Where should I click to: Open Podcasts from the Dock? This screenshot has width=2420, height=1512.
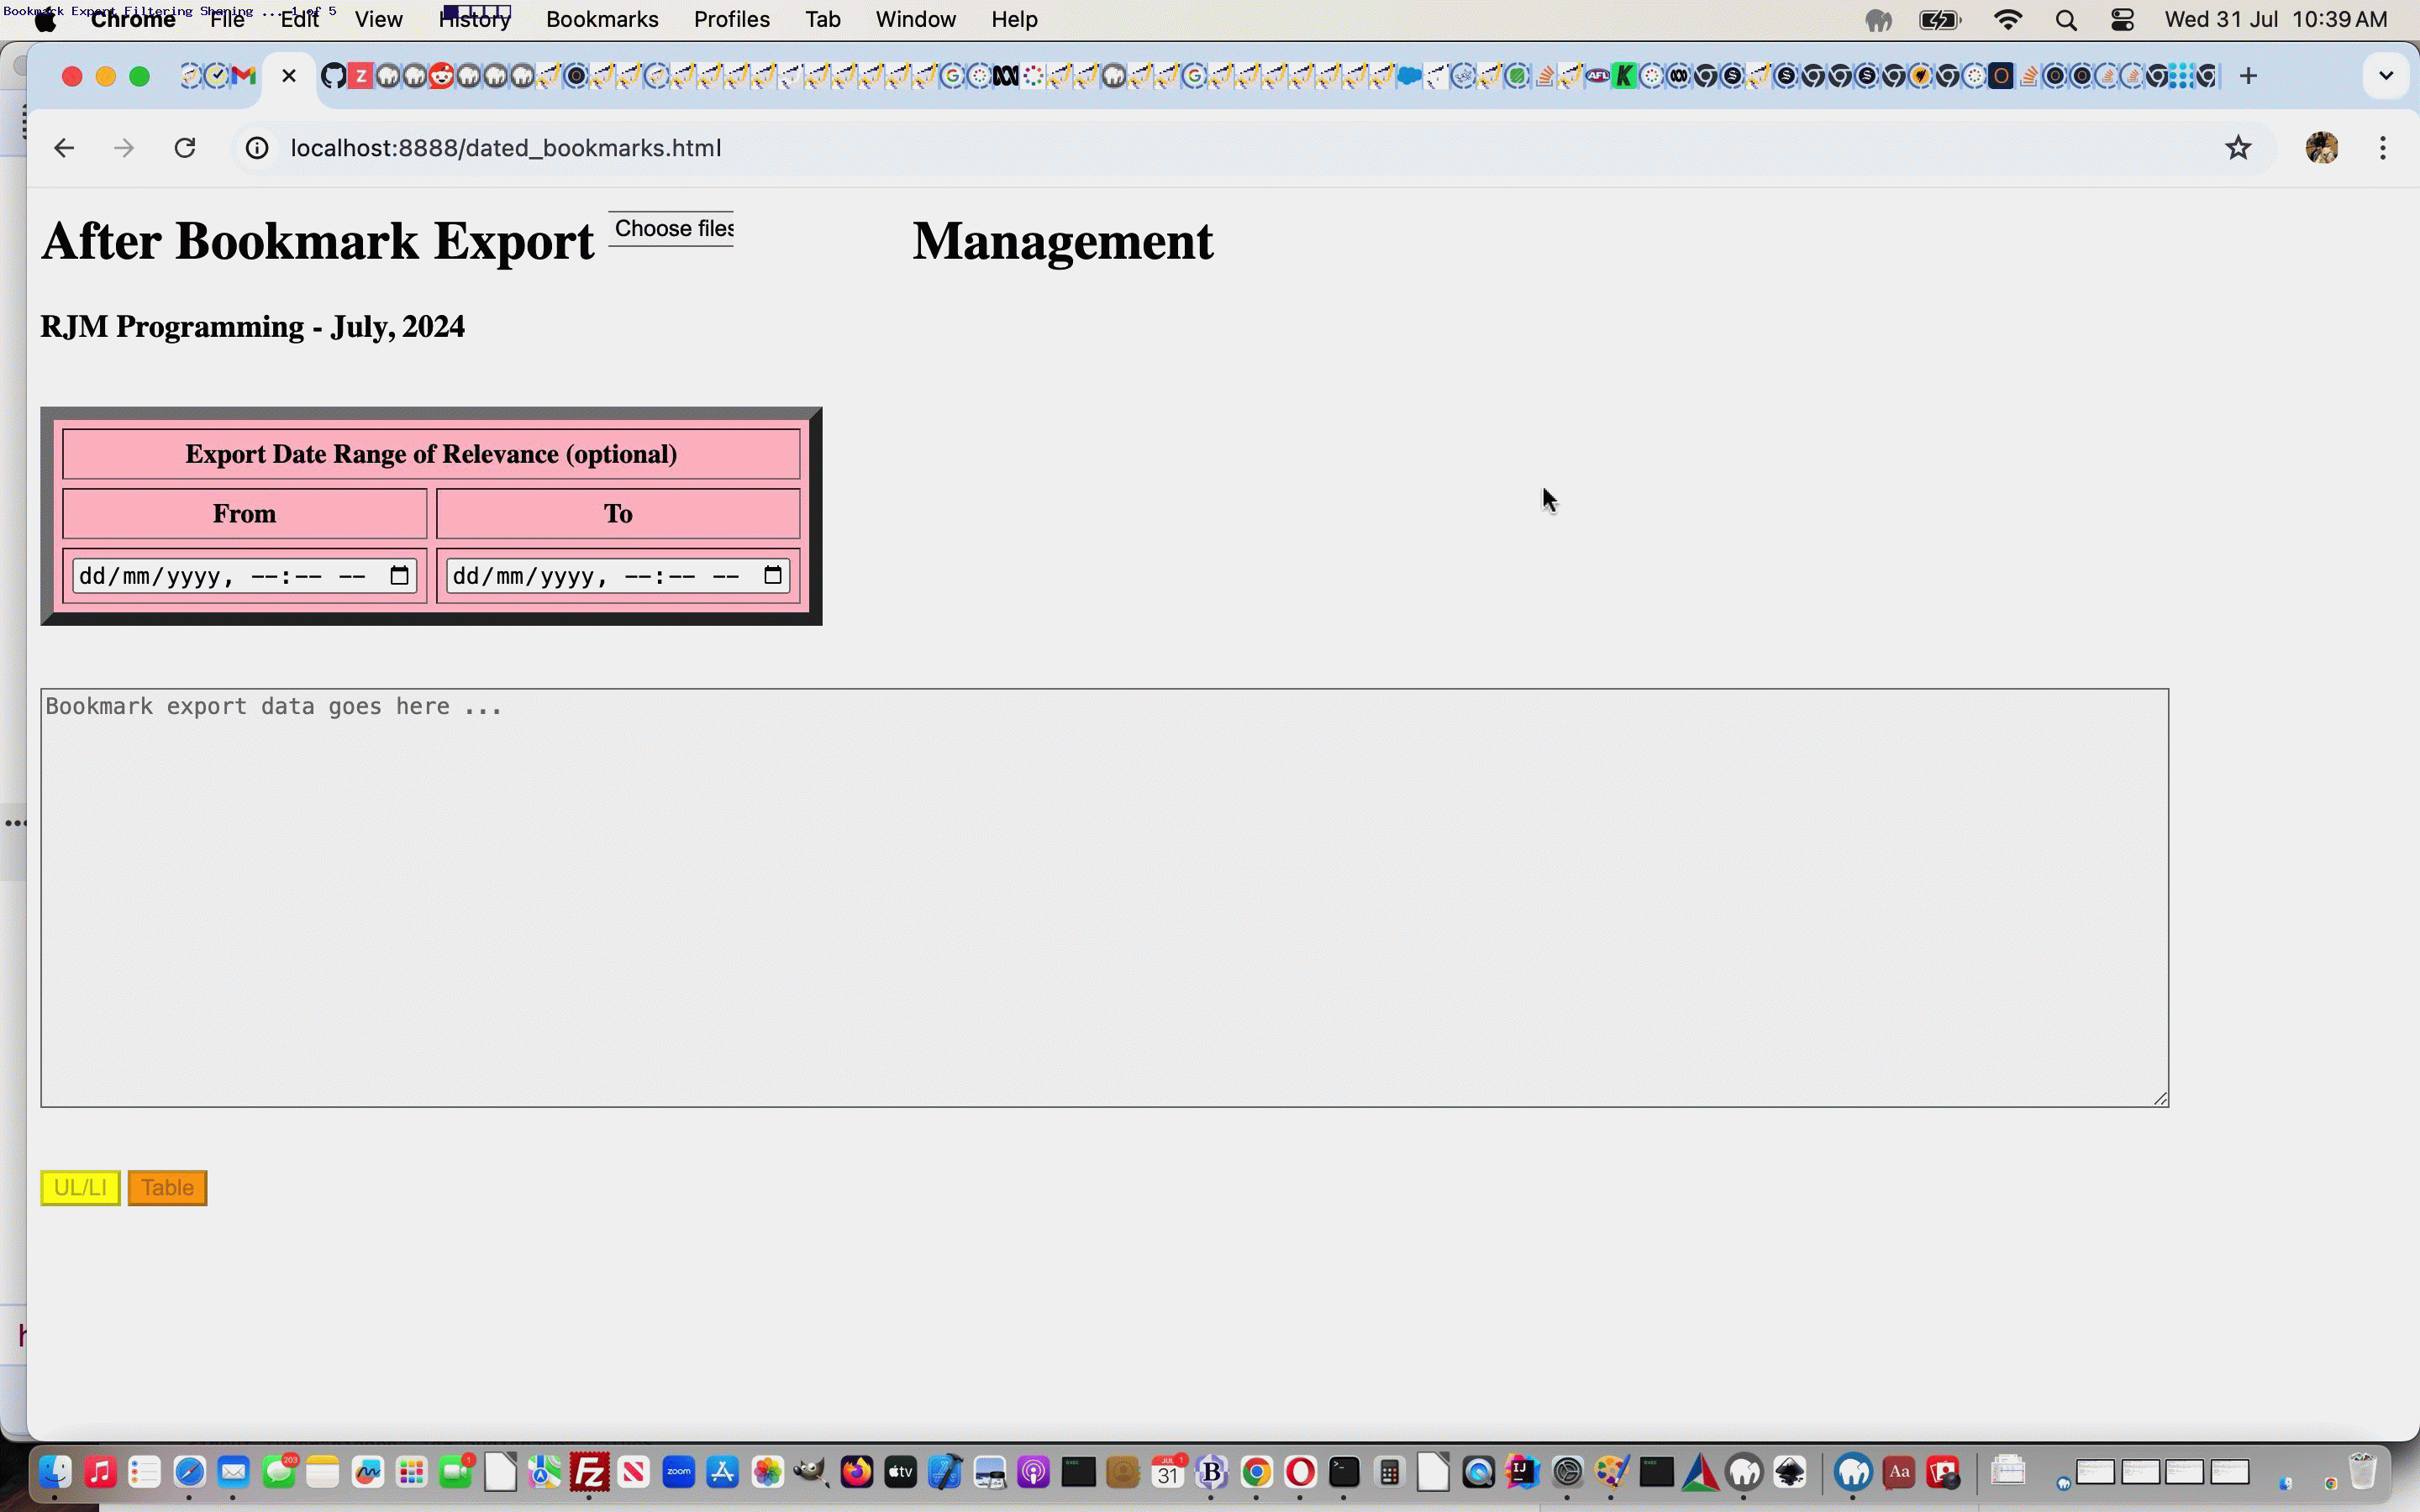pyautogui.click(x=1034, y=1472)
